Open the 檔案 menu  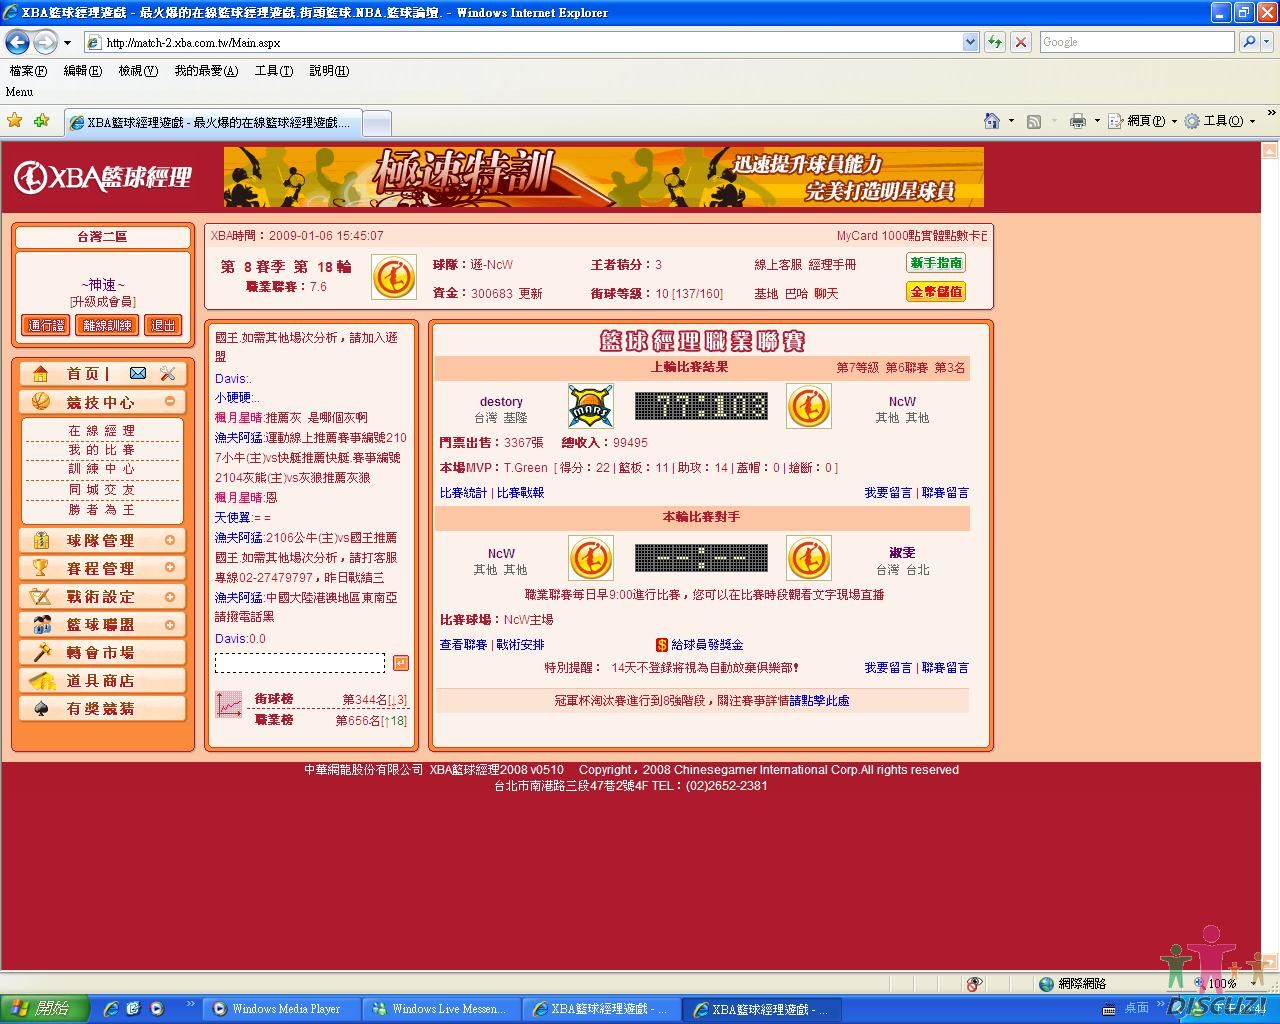point(28,71)
